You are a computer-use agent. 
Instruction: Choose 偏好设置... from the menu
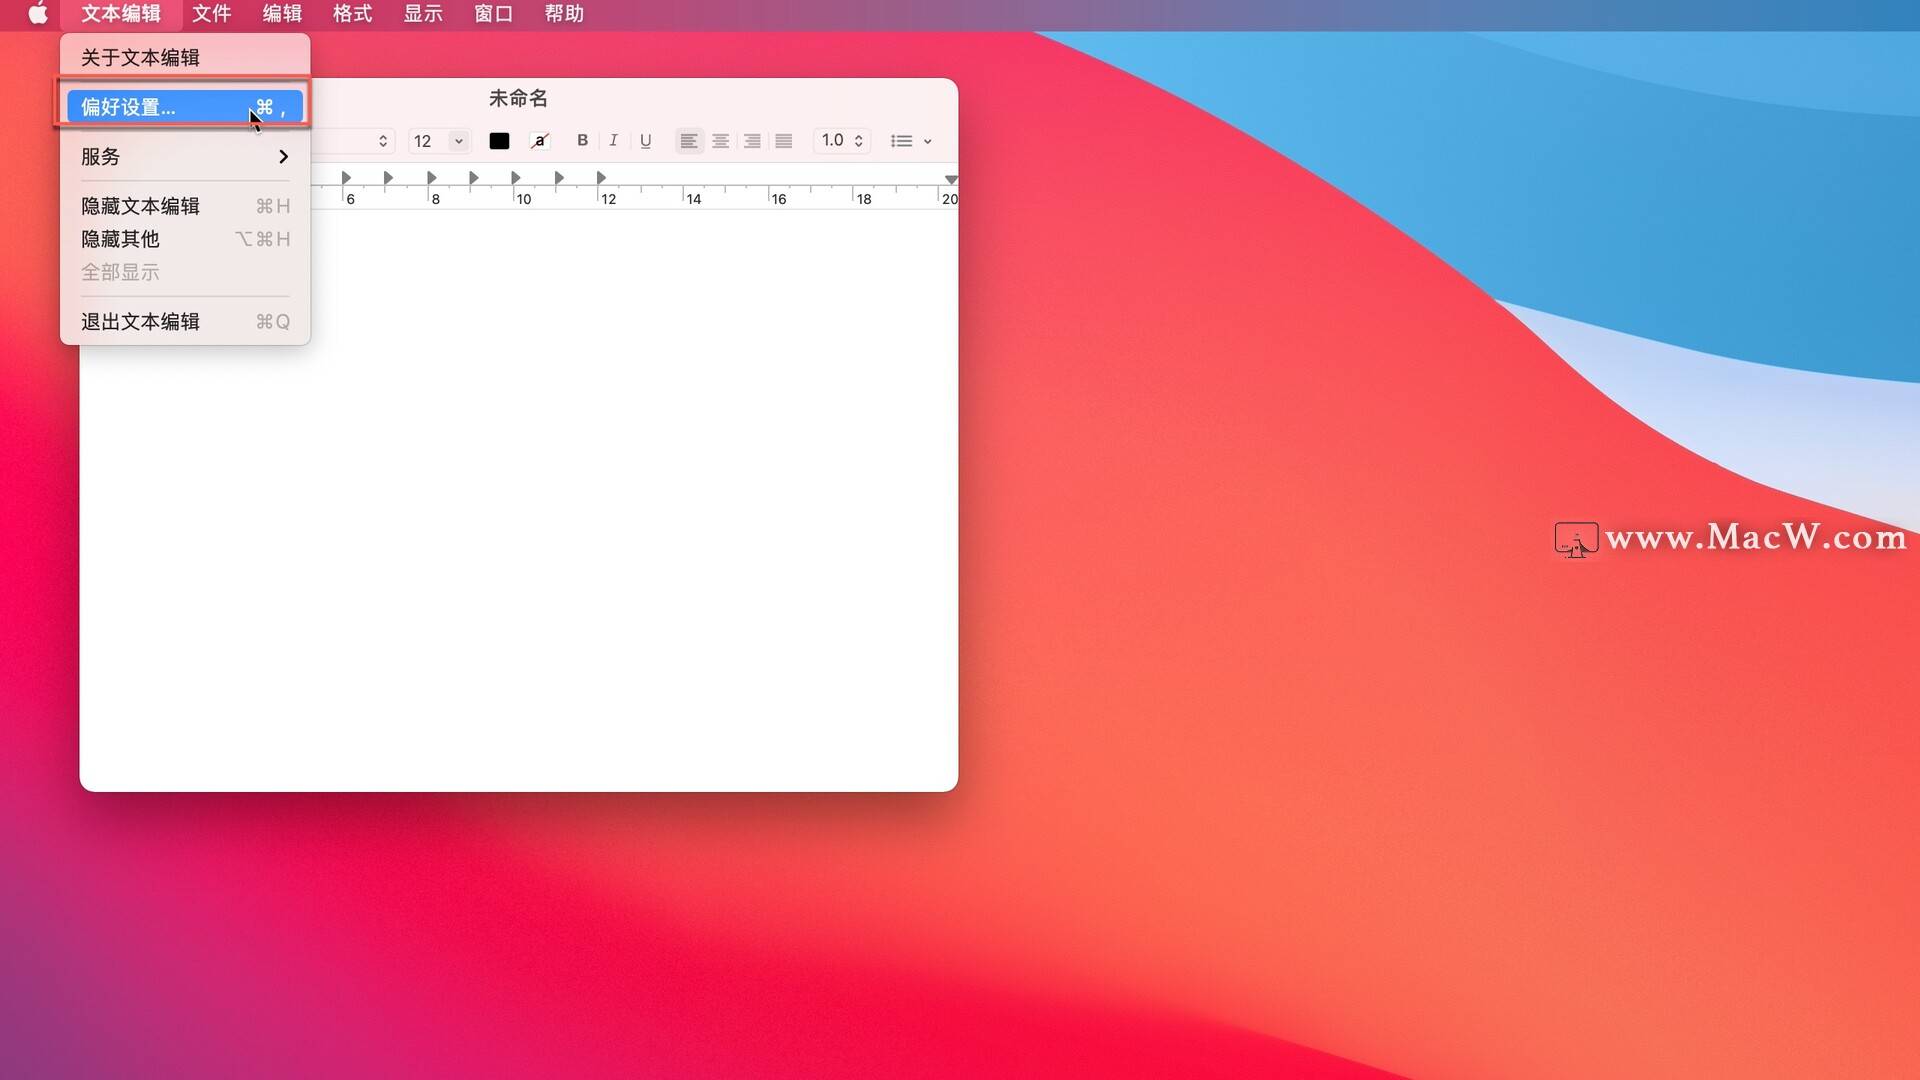(x=185, y=107)
